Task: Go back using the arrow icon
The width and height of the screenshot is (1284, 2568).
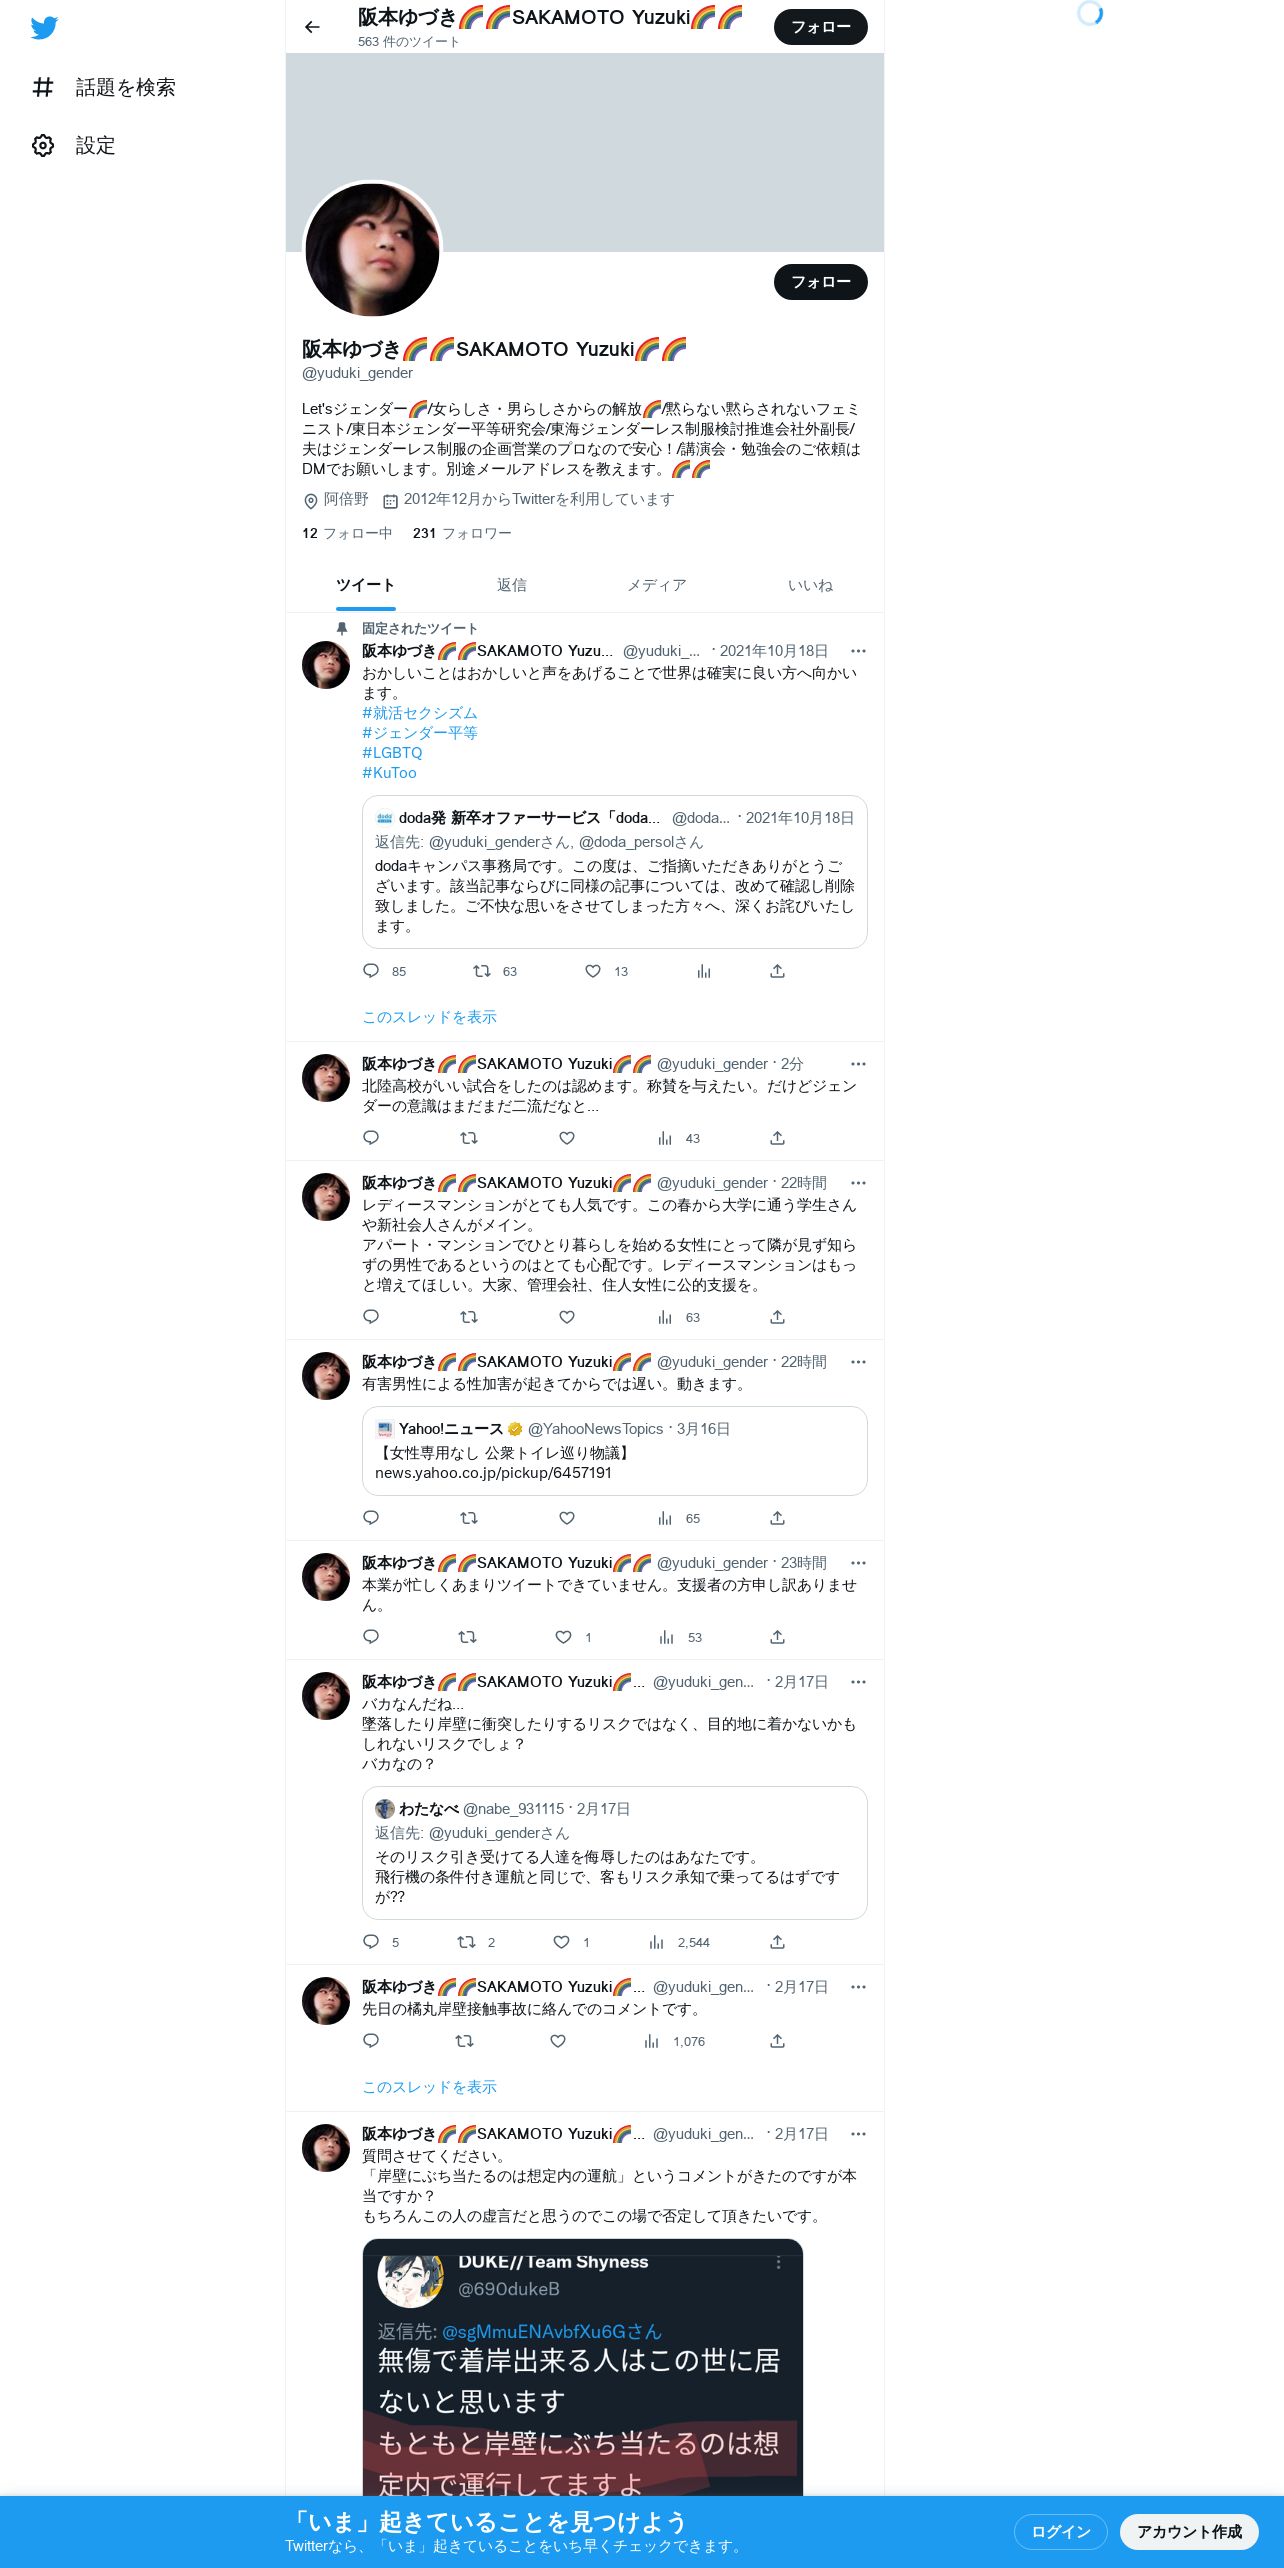Action: tap(312, 27)
